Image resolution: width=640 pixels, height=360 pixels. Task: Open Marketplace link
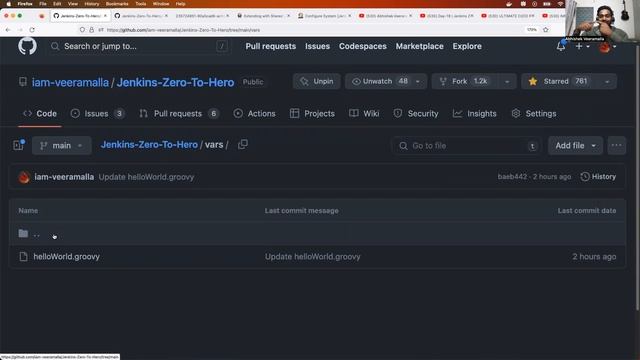pos(419,46)
